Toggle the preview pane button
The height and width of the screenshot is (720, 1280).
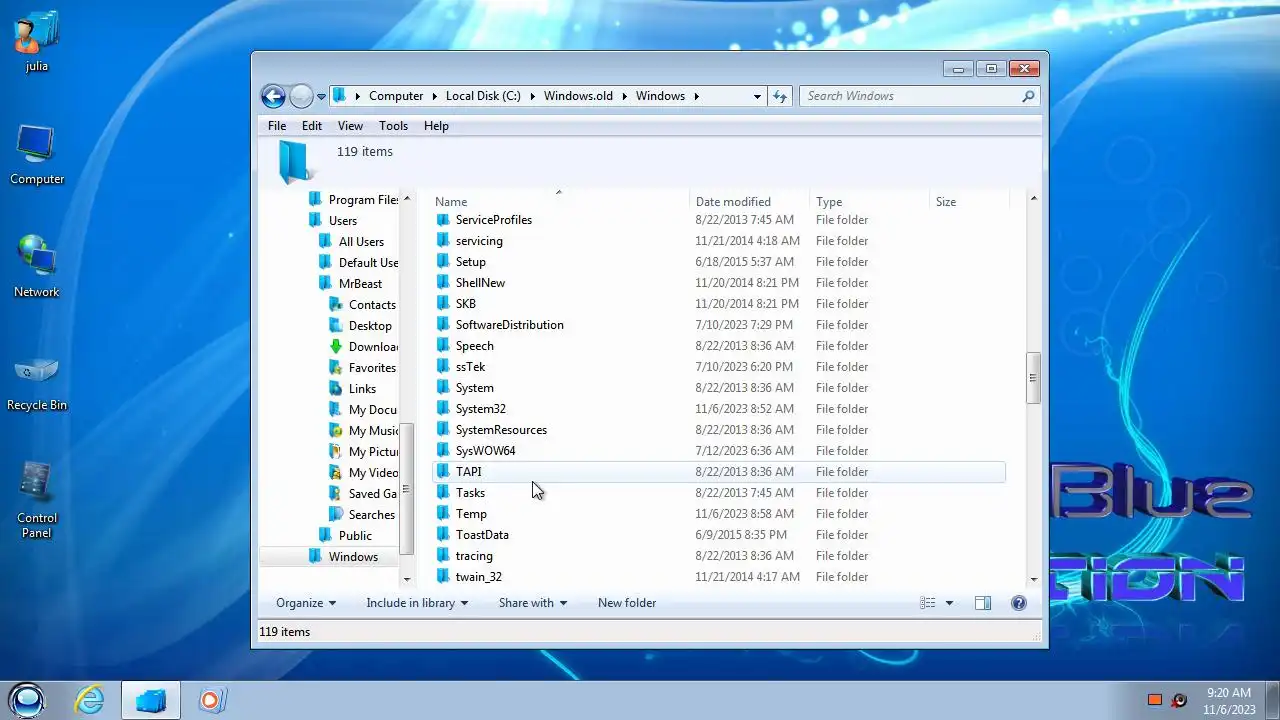point(983,603)
